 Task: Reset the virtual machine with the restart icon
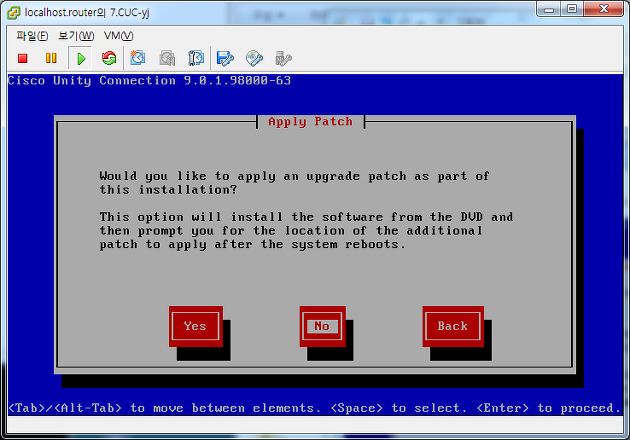tap(109, 58)
